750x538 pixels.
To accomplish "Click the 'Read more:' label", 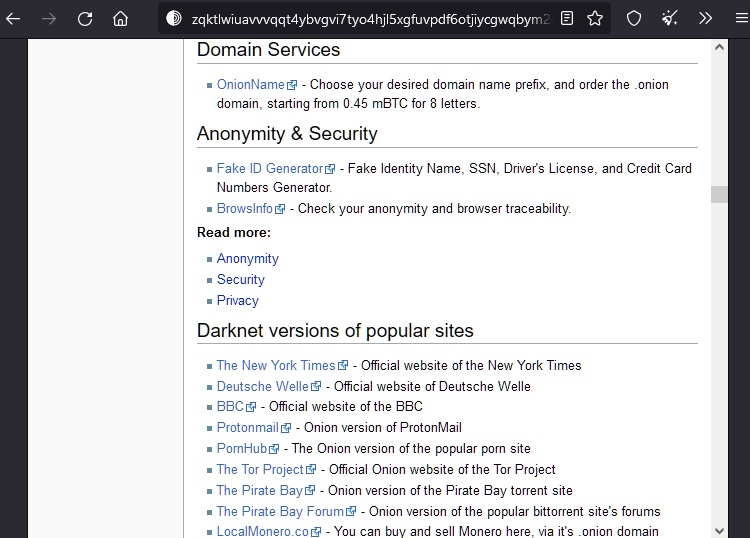I will (x=234, y=232).
